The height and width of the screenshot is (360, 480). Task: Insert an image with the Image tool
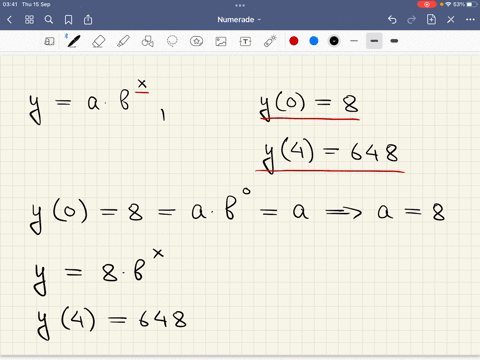click(x=221, y=41)
